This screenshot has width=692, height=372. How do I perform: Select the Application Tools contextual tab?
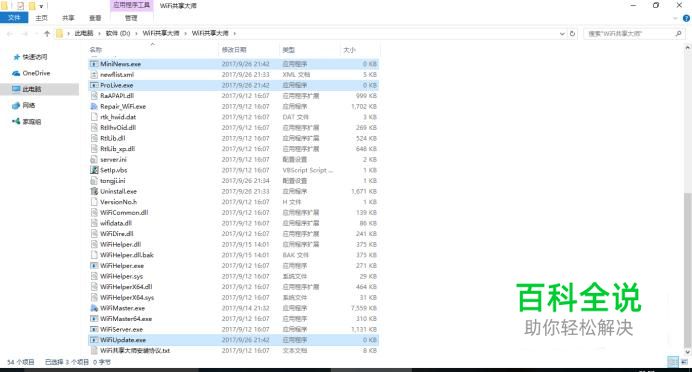coord(131,5)
